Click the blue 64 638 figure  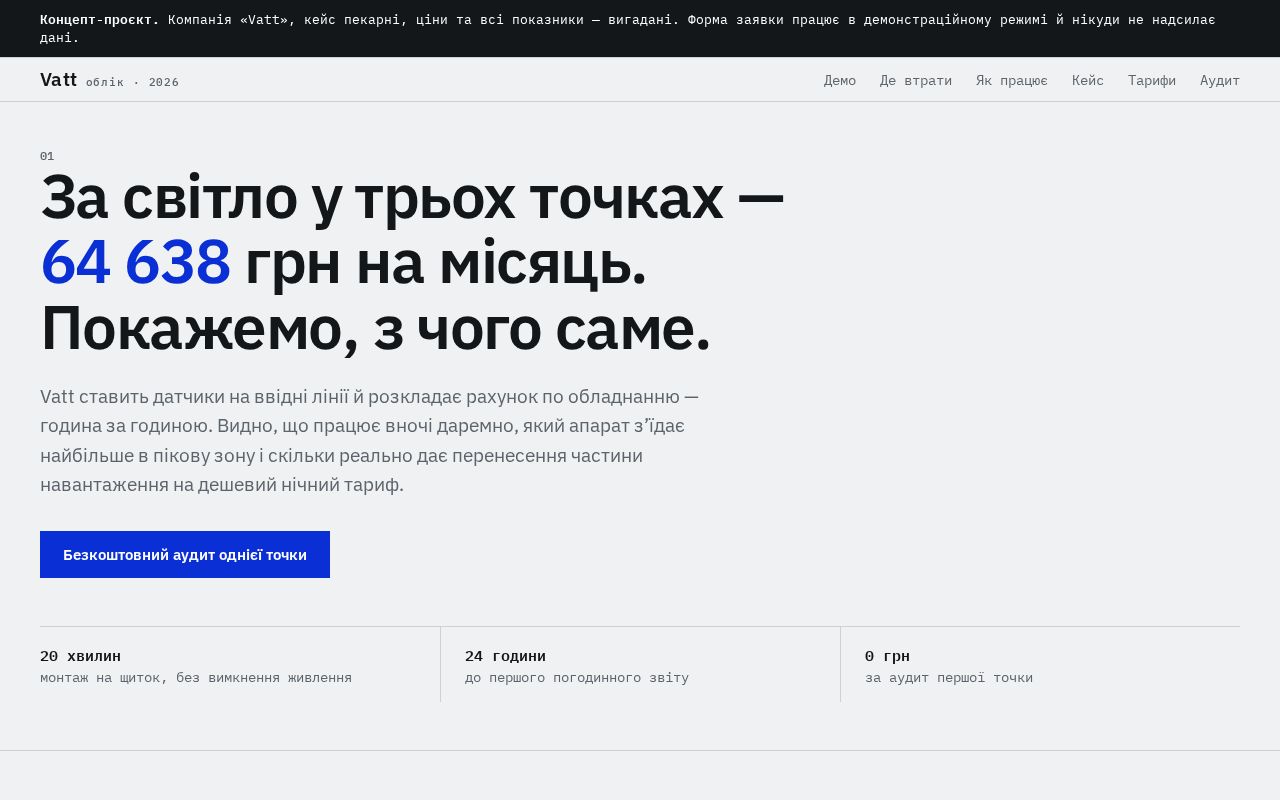pos(136,262)
